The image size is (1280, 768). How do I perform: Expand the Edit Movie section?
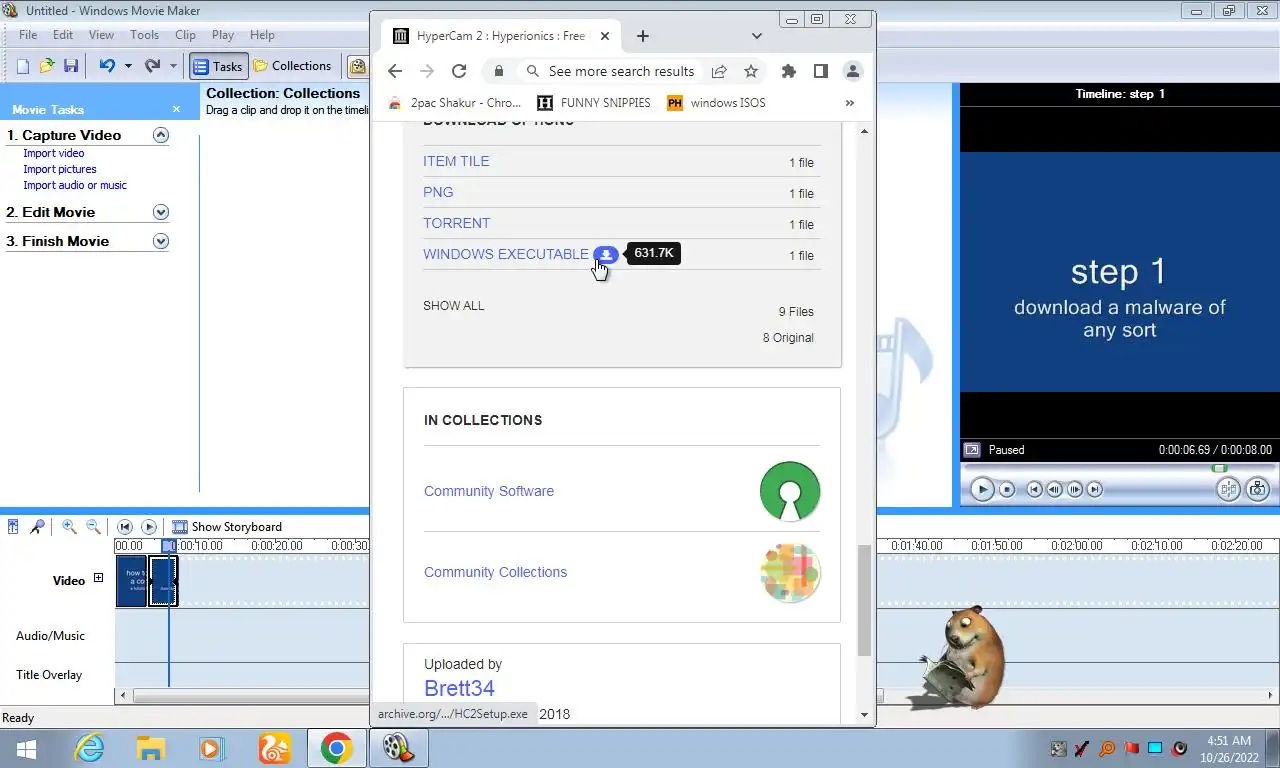(x=161, y=212)
